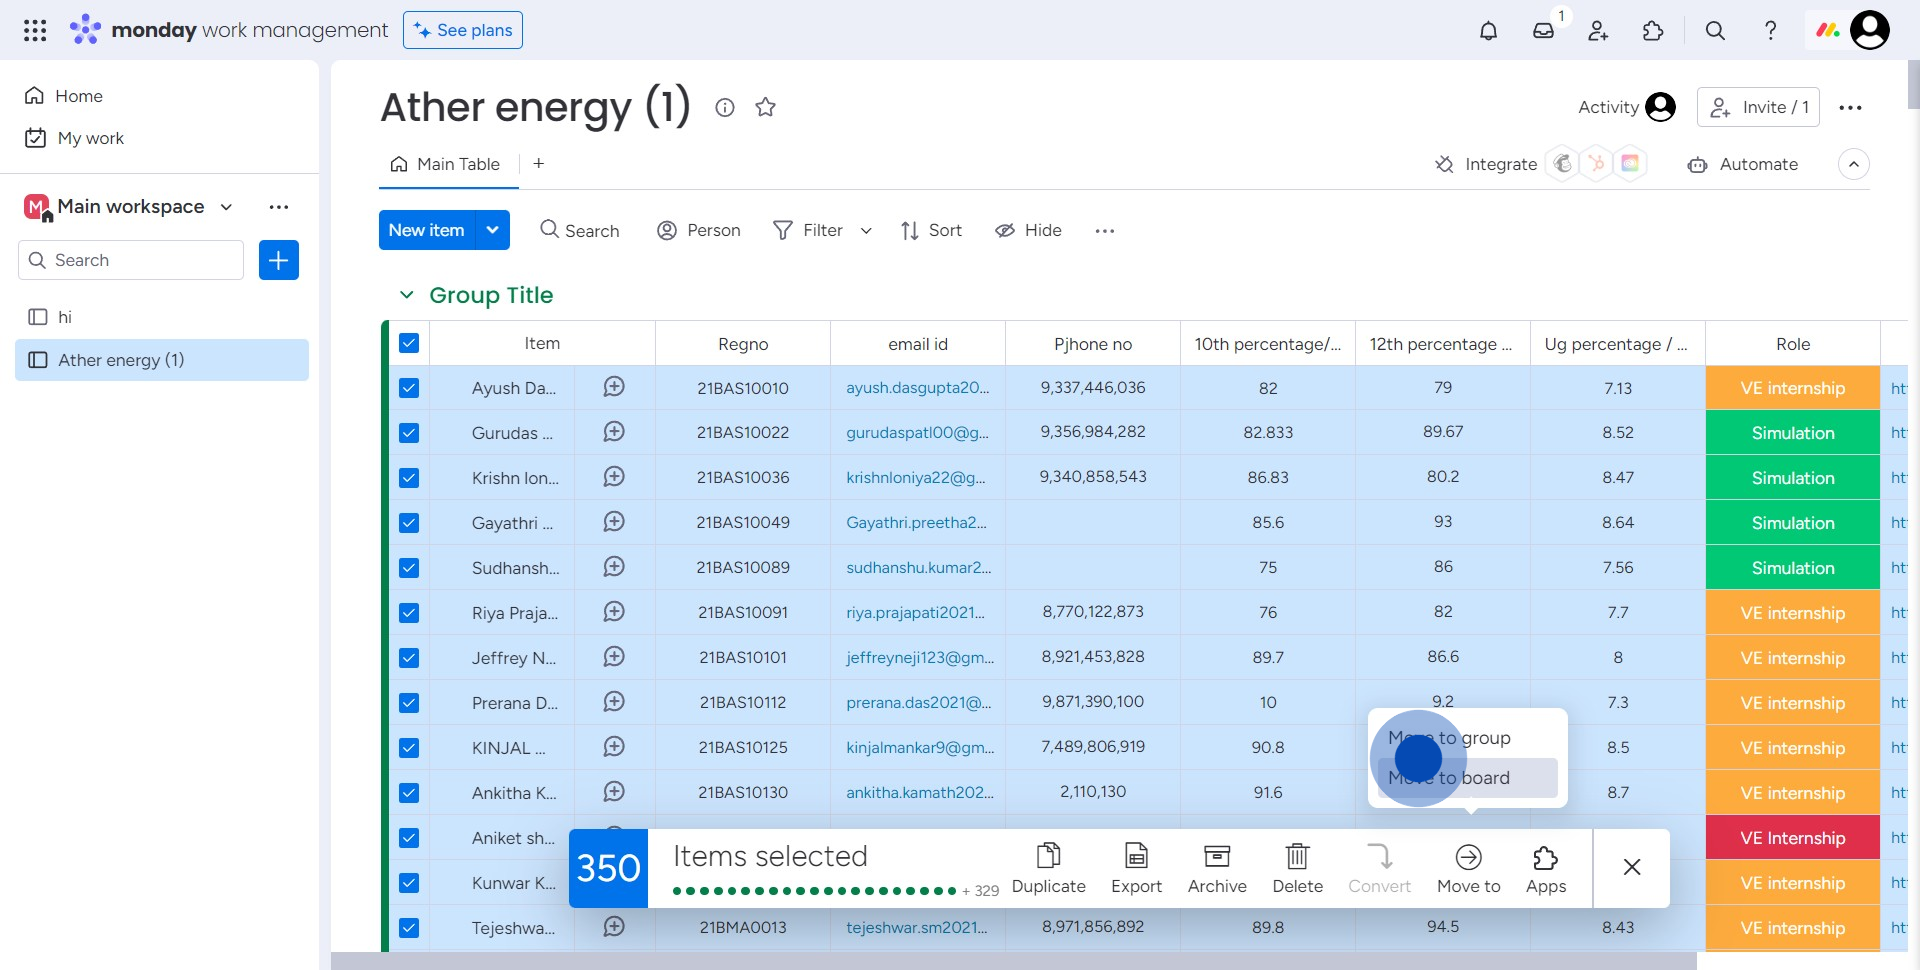Switch to the Main Table tab
This screenshot has height=970, width=1920.
(x=446, y=164)
